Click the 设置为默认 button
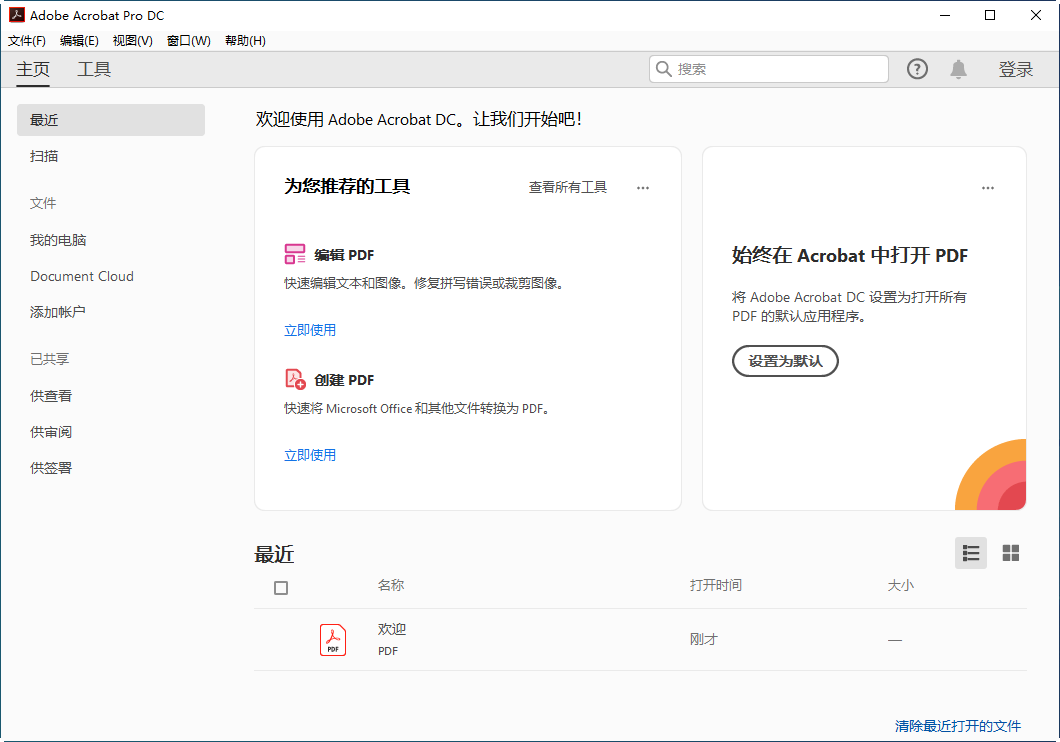Image resolution: width=1060 pixels, height=742 pixels. pos(786,361)
